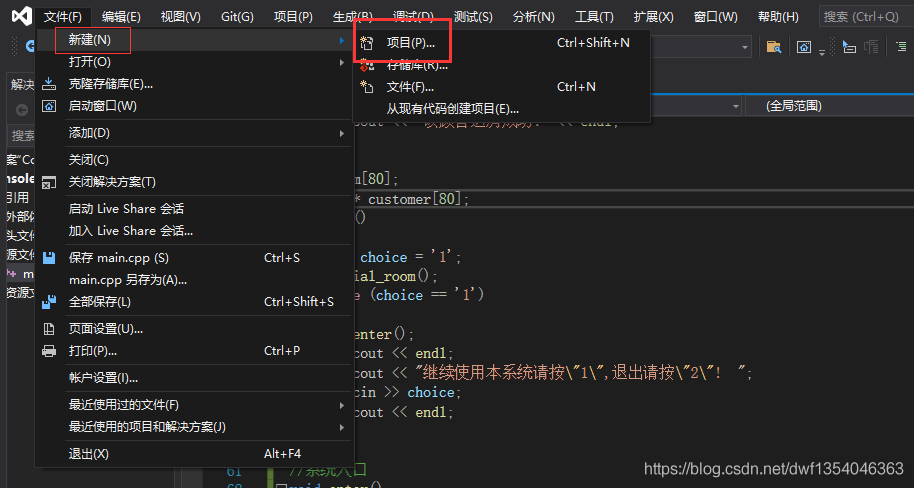Viewport: 914px width, 488px height.
Task: Click the Visual Studio logo icon
Action: (21, 16)
